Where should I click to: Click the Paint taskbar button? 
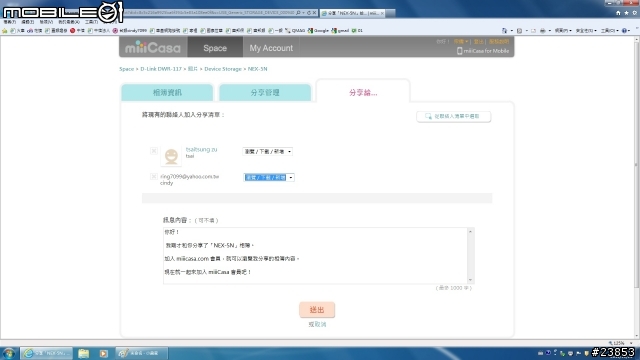click(142, 353)
